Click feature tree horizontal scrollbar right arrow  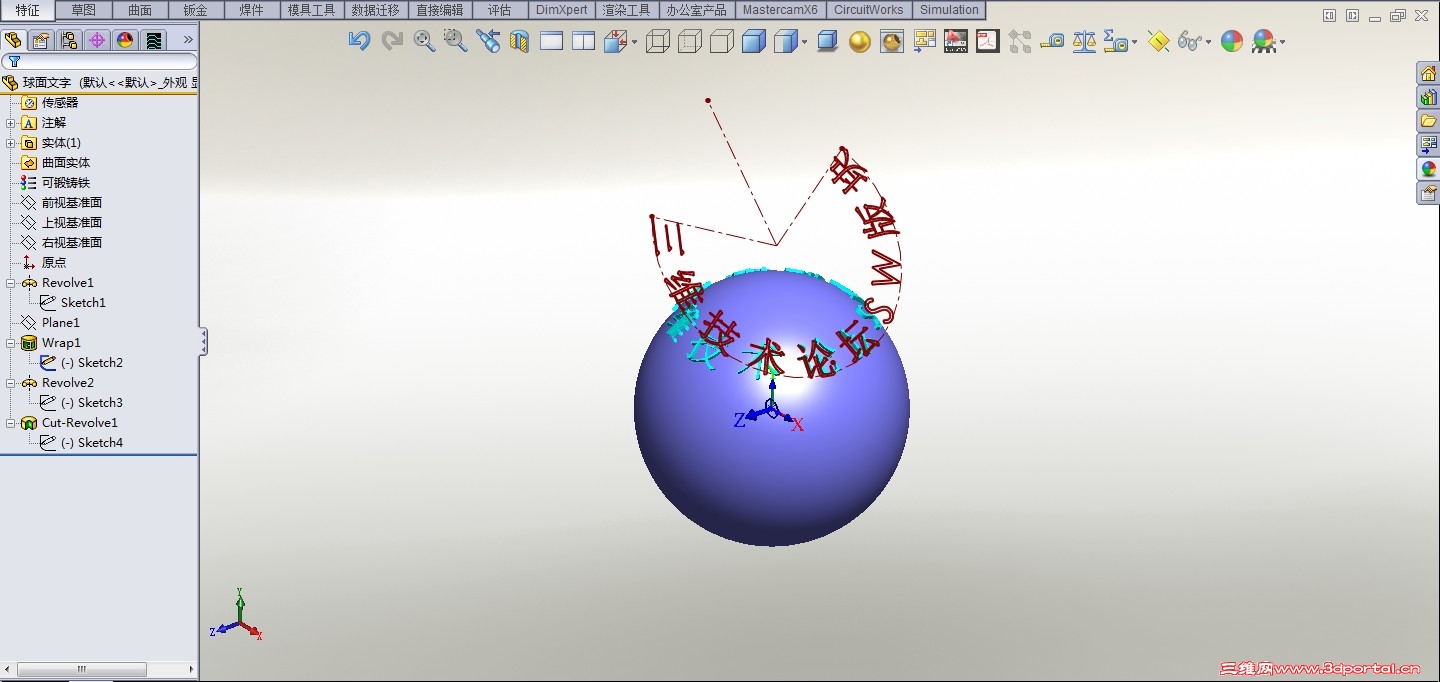pyautogui.click(x=191, y=669)
